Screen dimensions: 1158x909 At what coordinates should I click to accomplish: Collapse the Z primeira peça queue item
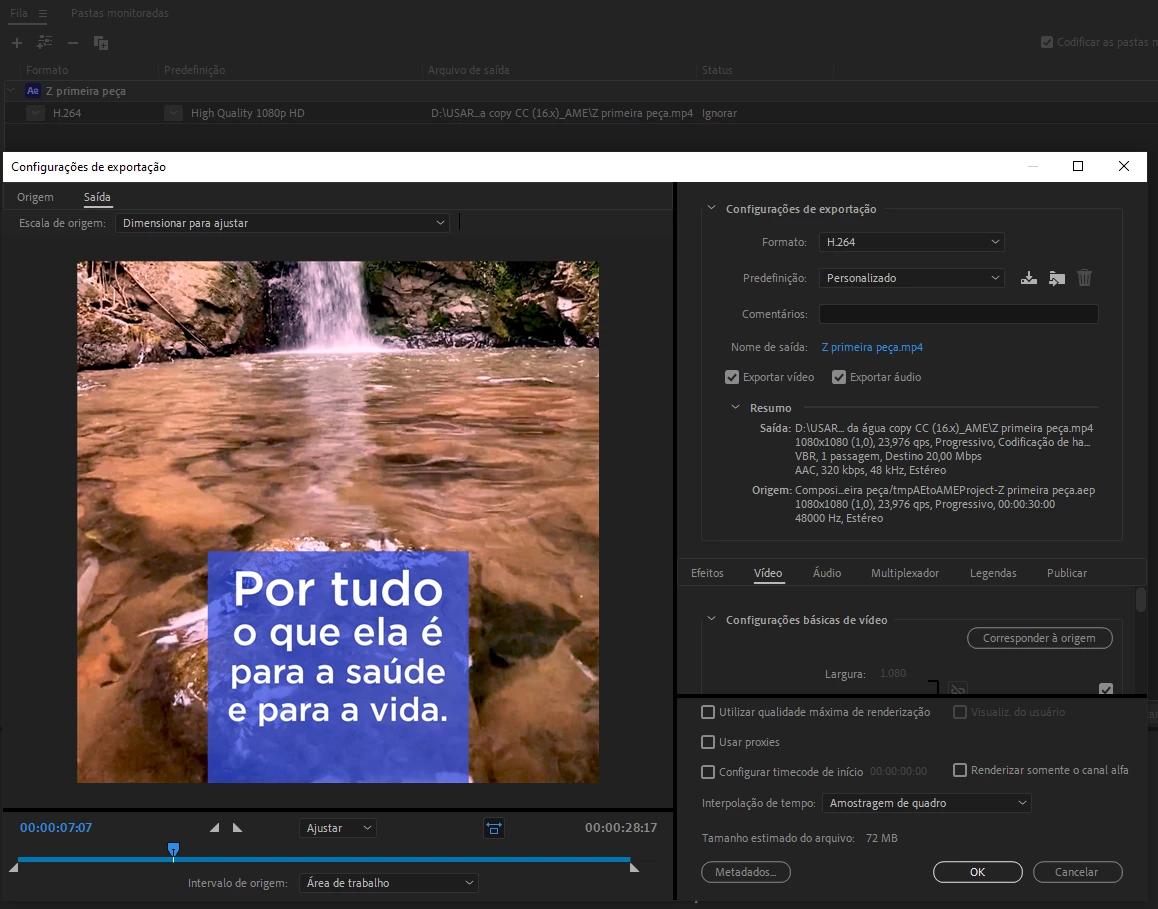pyautogui.click(x=11, y=90)
